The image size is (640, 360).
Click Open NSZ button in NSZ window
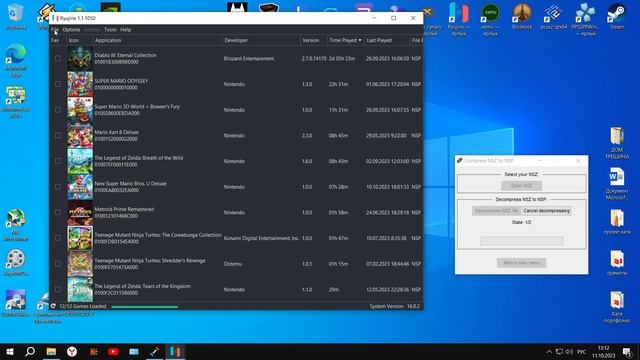tap(522, 186)
